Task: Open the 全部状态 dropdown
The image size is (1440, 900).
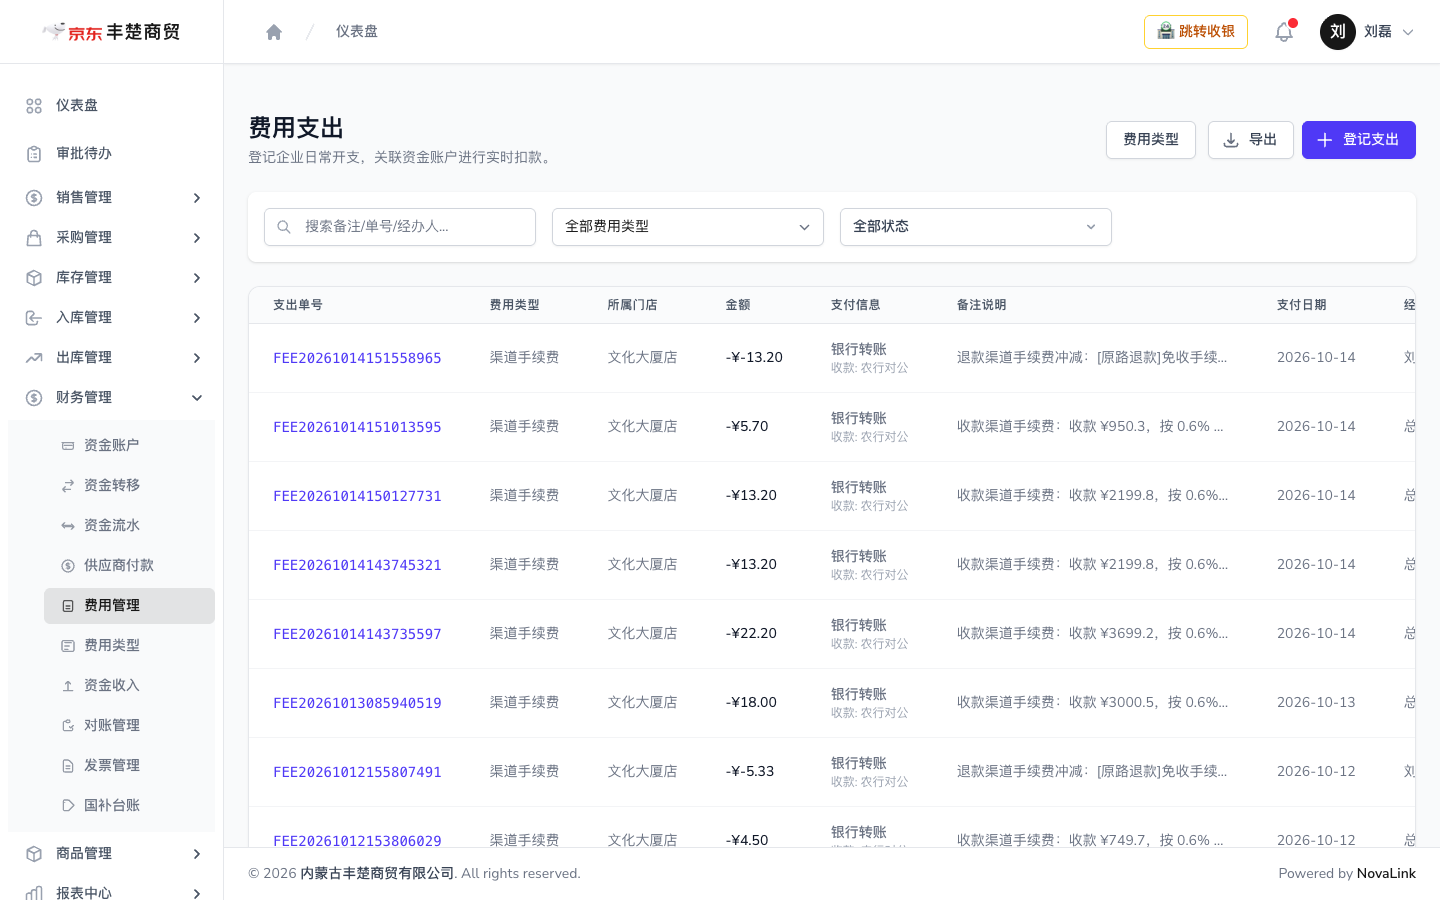Action: 976,227
